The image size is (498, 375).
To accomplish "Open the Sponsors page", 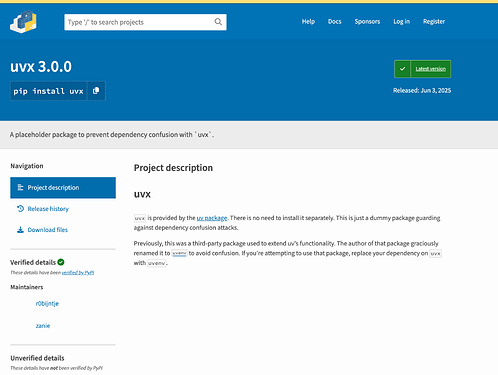I will (367, 22).
